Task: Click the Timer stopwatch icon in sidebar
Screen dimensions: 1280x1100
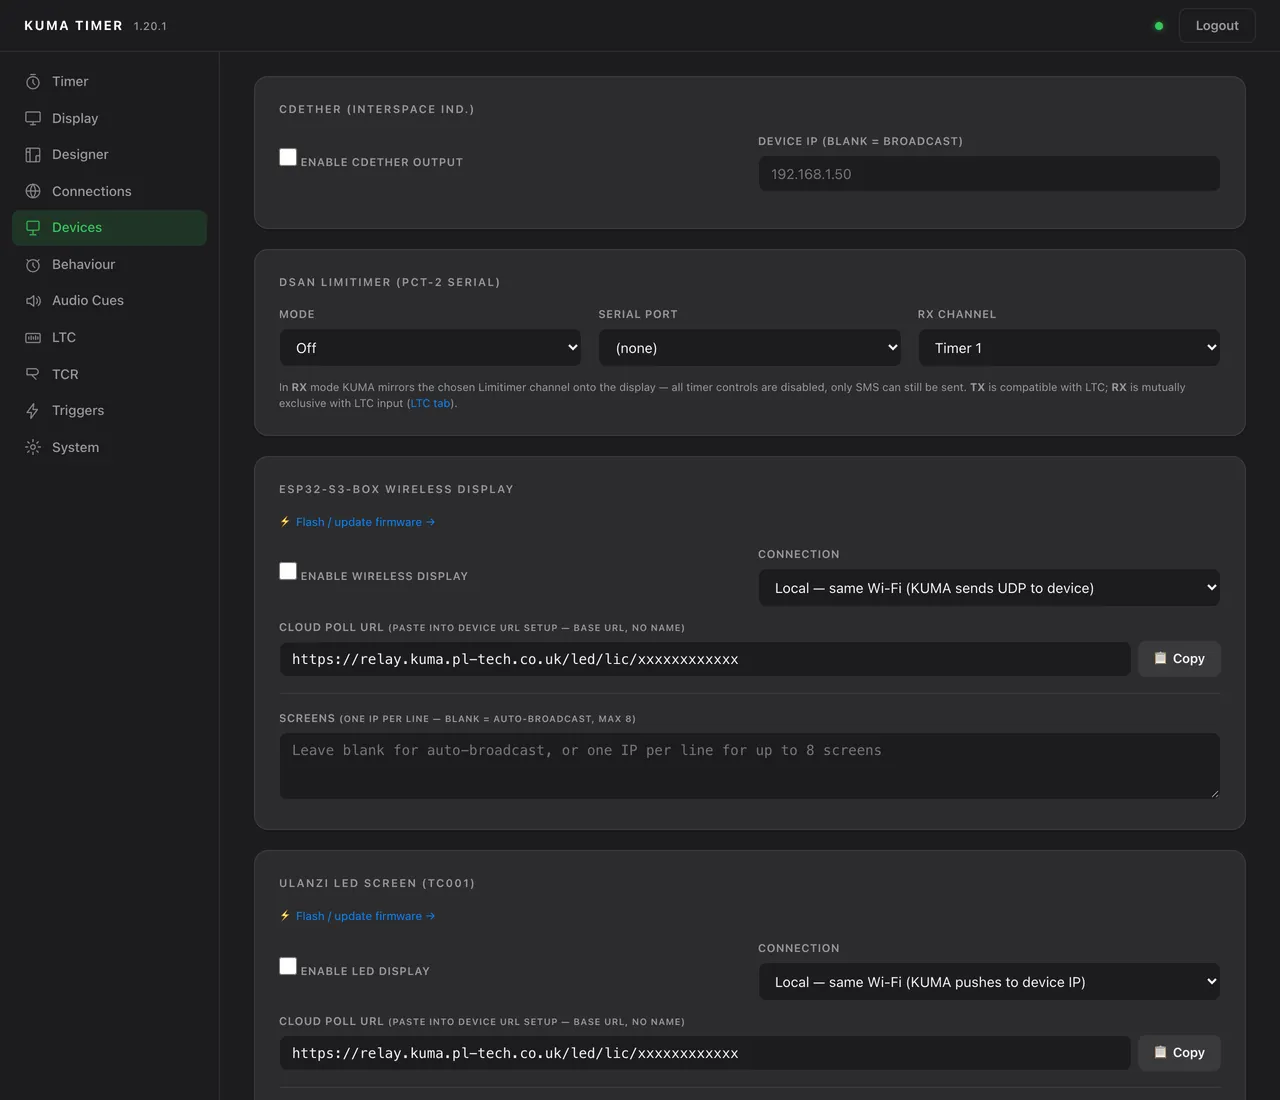Action: [33, 82]
